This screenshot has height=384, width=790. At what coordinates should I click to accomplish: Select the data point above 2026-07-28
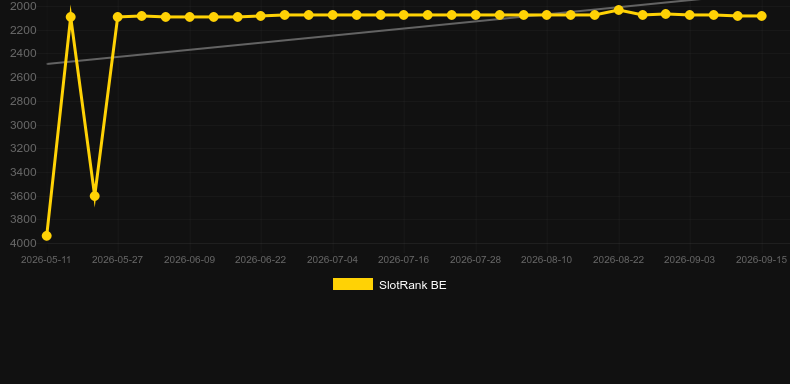[476, 15]
